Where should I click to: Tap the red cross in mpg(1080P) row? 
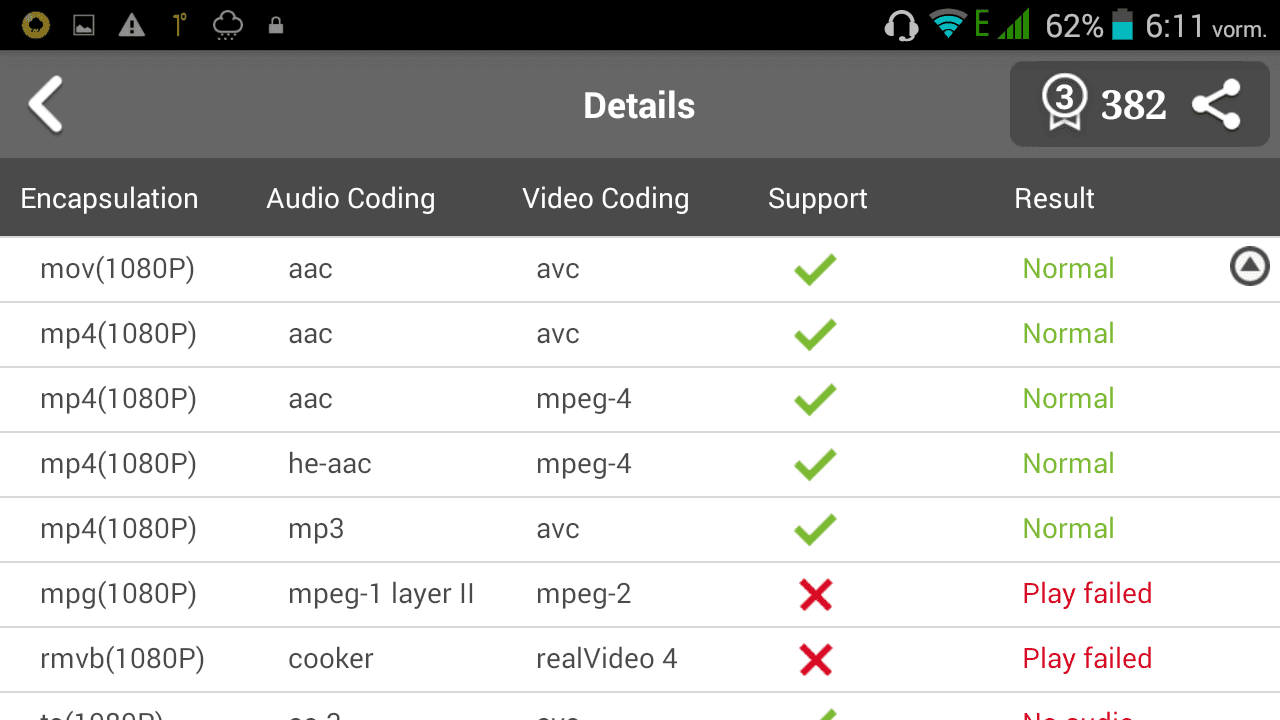click(816, 594)
